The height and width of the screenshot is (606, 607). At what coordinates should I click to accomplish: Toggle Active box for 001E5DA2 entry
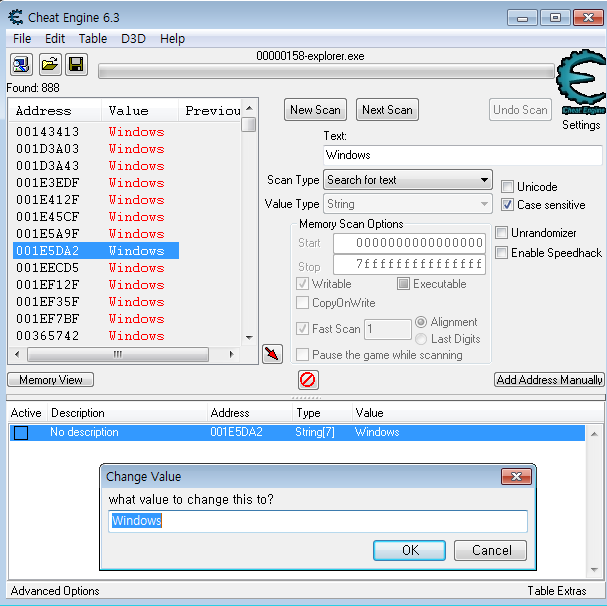click(x=21, y=432)
